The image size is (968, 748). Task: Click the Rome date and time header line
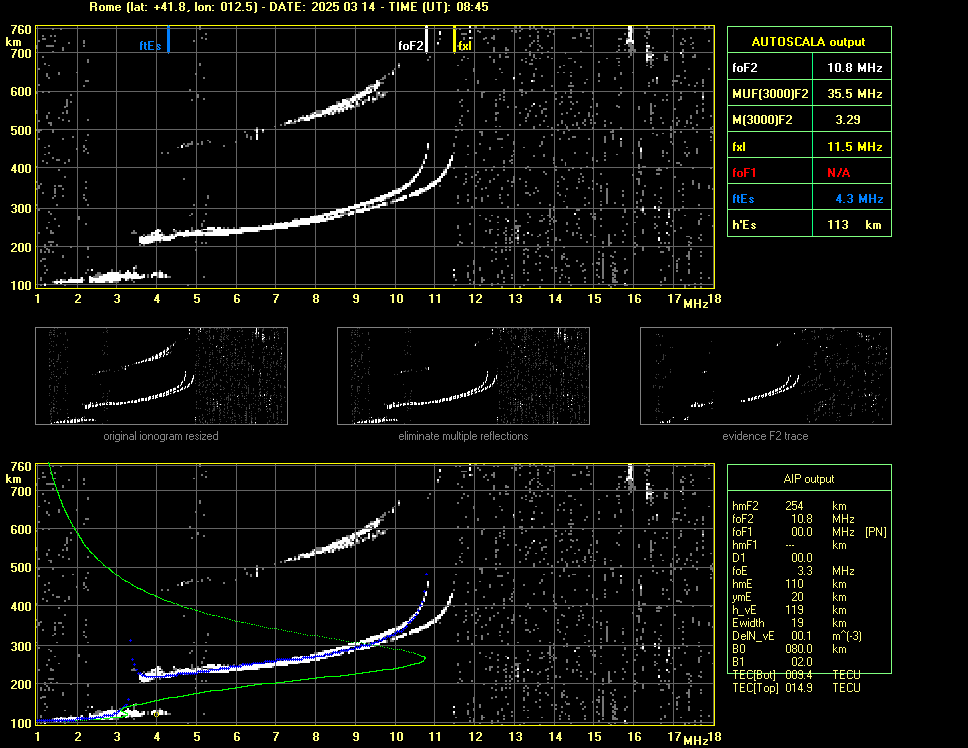tap(289, 7)
